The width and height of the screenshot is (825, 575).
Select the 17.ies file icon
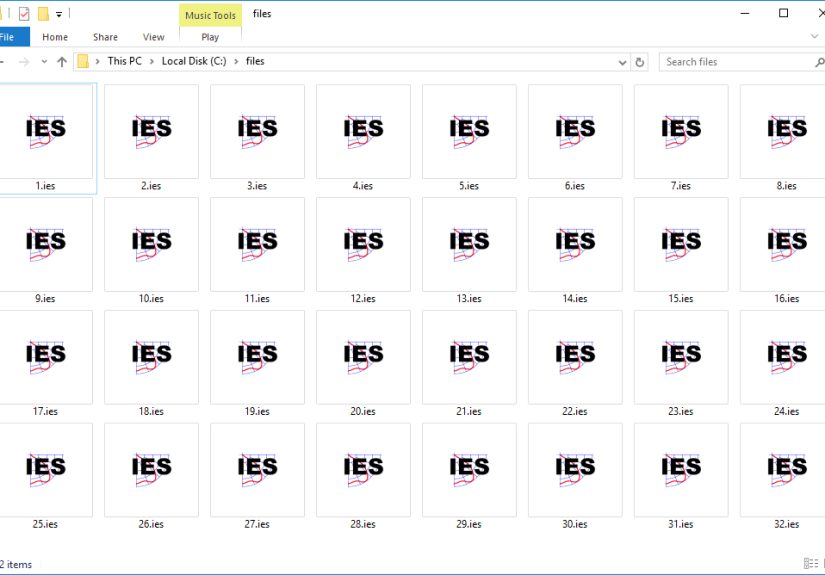coord(46,357)
